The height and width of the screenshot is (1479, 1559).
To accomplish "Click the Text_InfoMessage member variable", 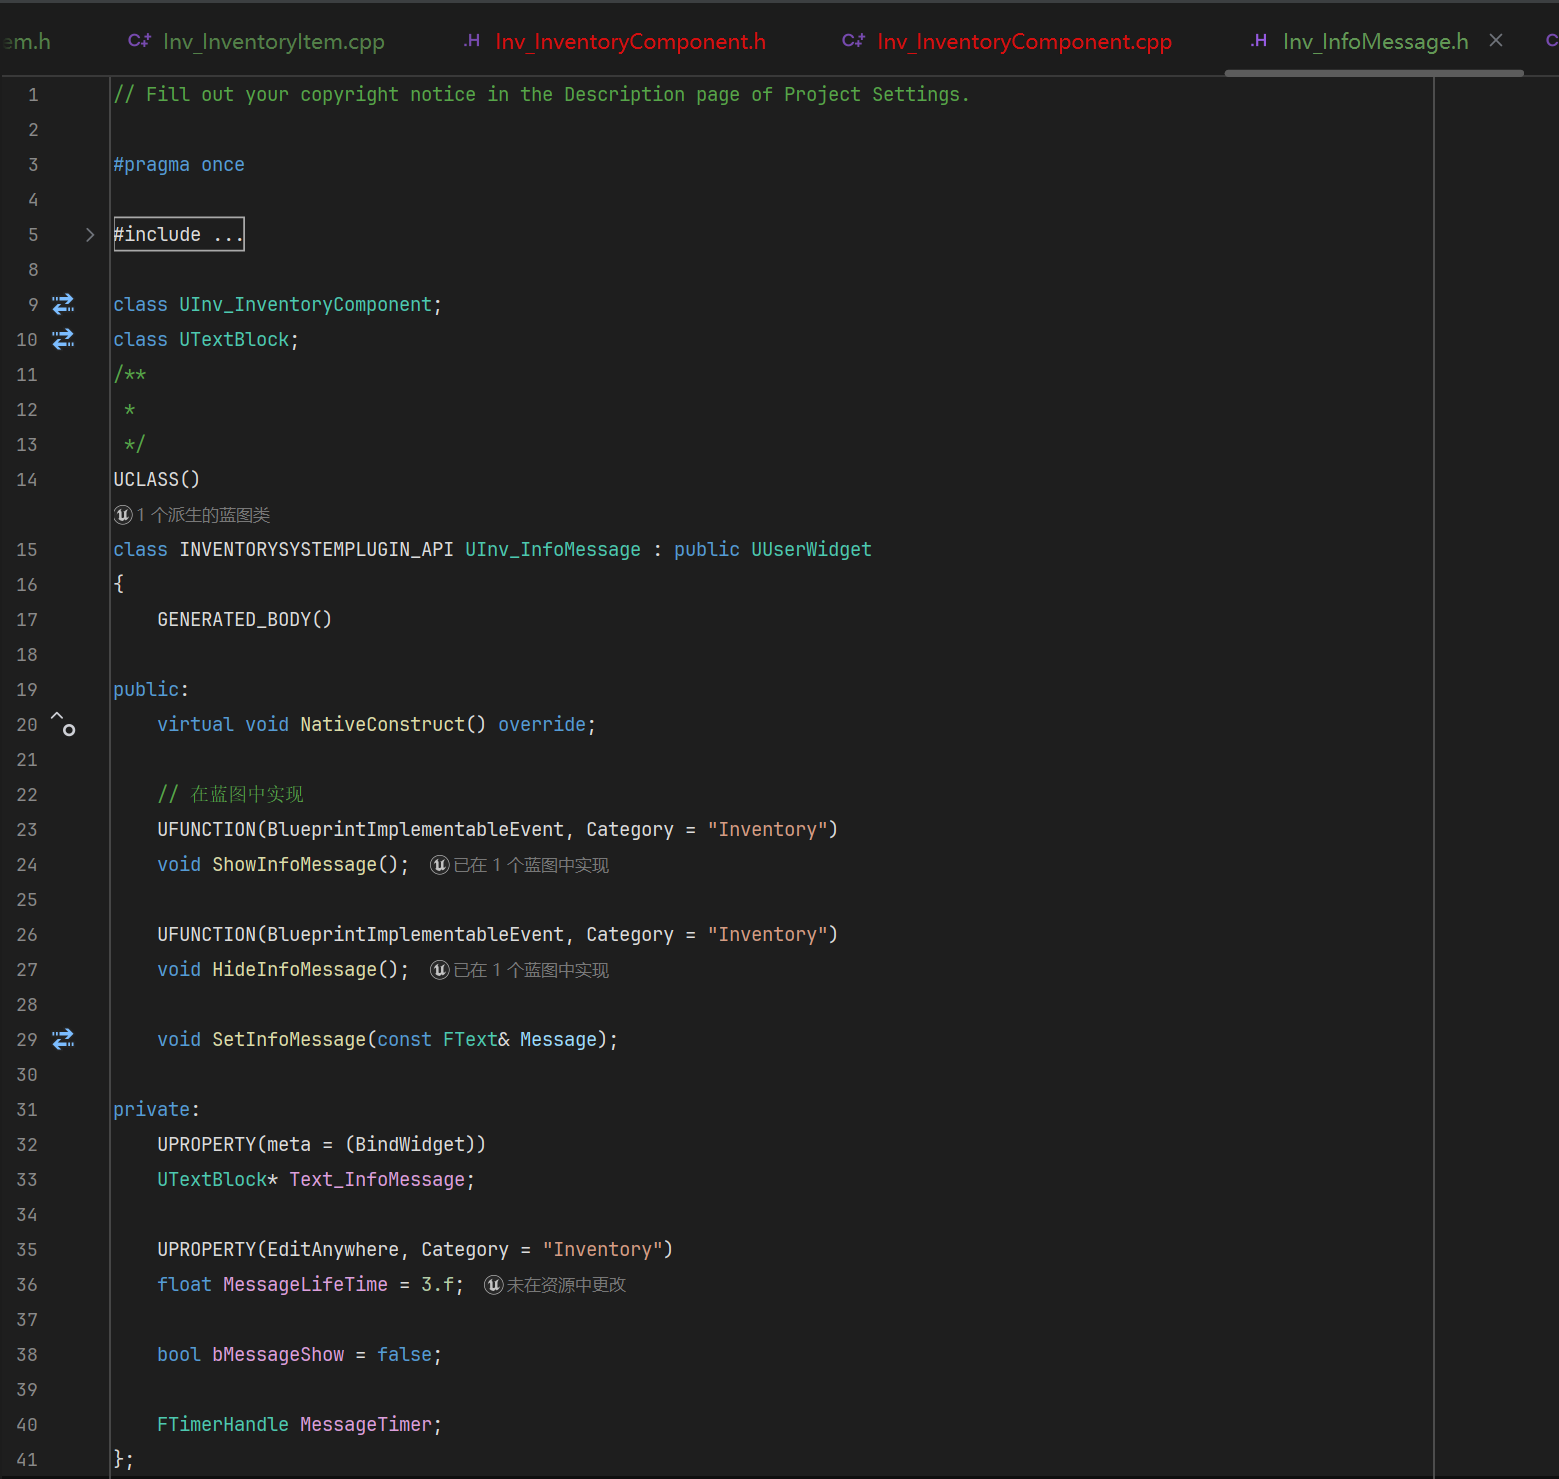I will pyautogui.click(x=377, y=1179).
